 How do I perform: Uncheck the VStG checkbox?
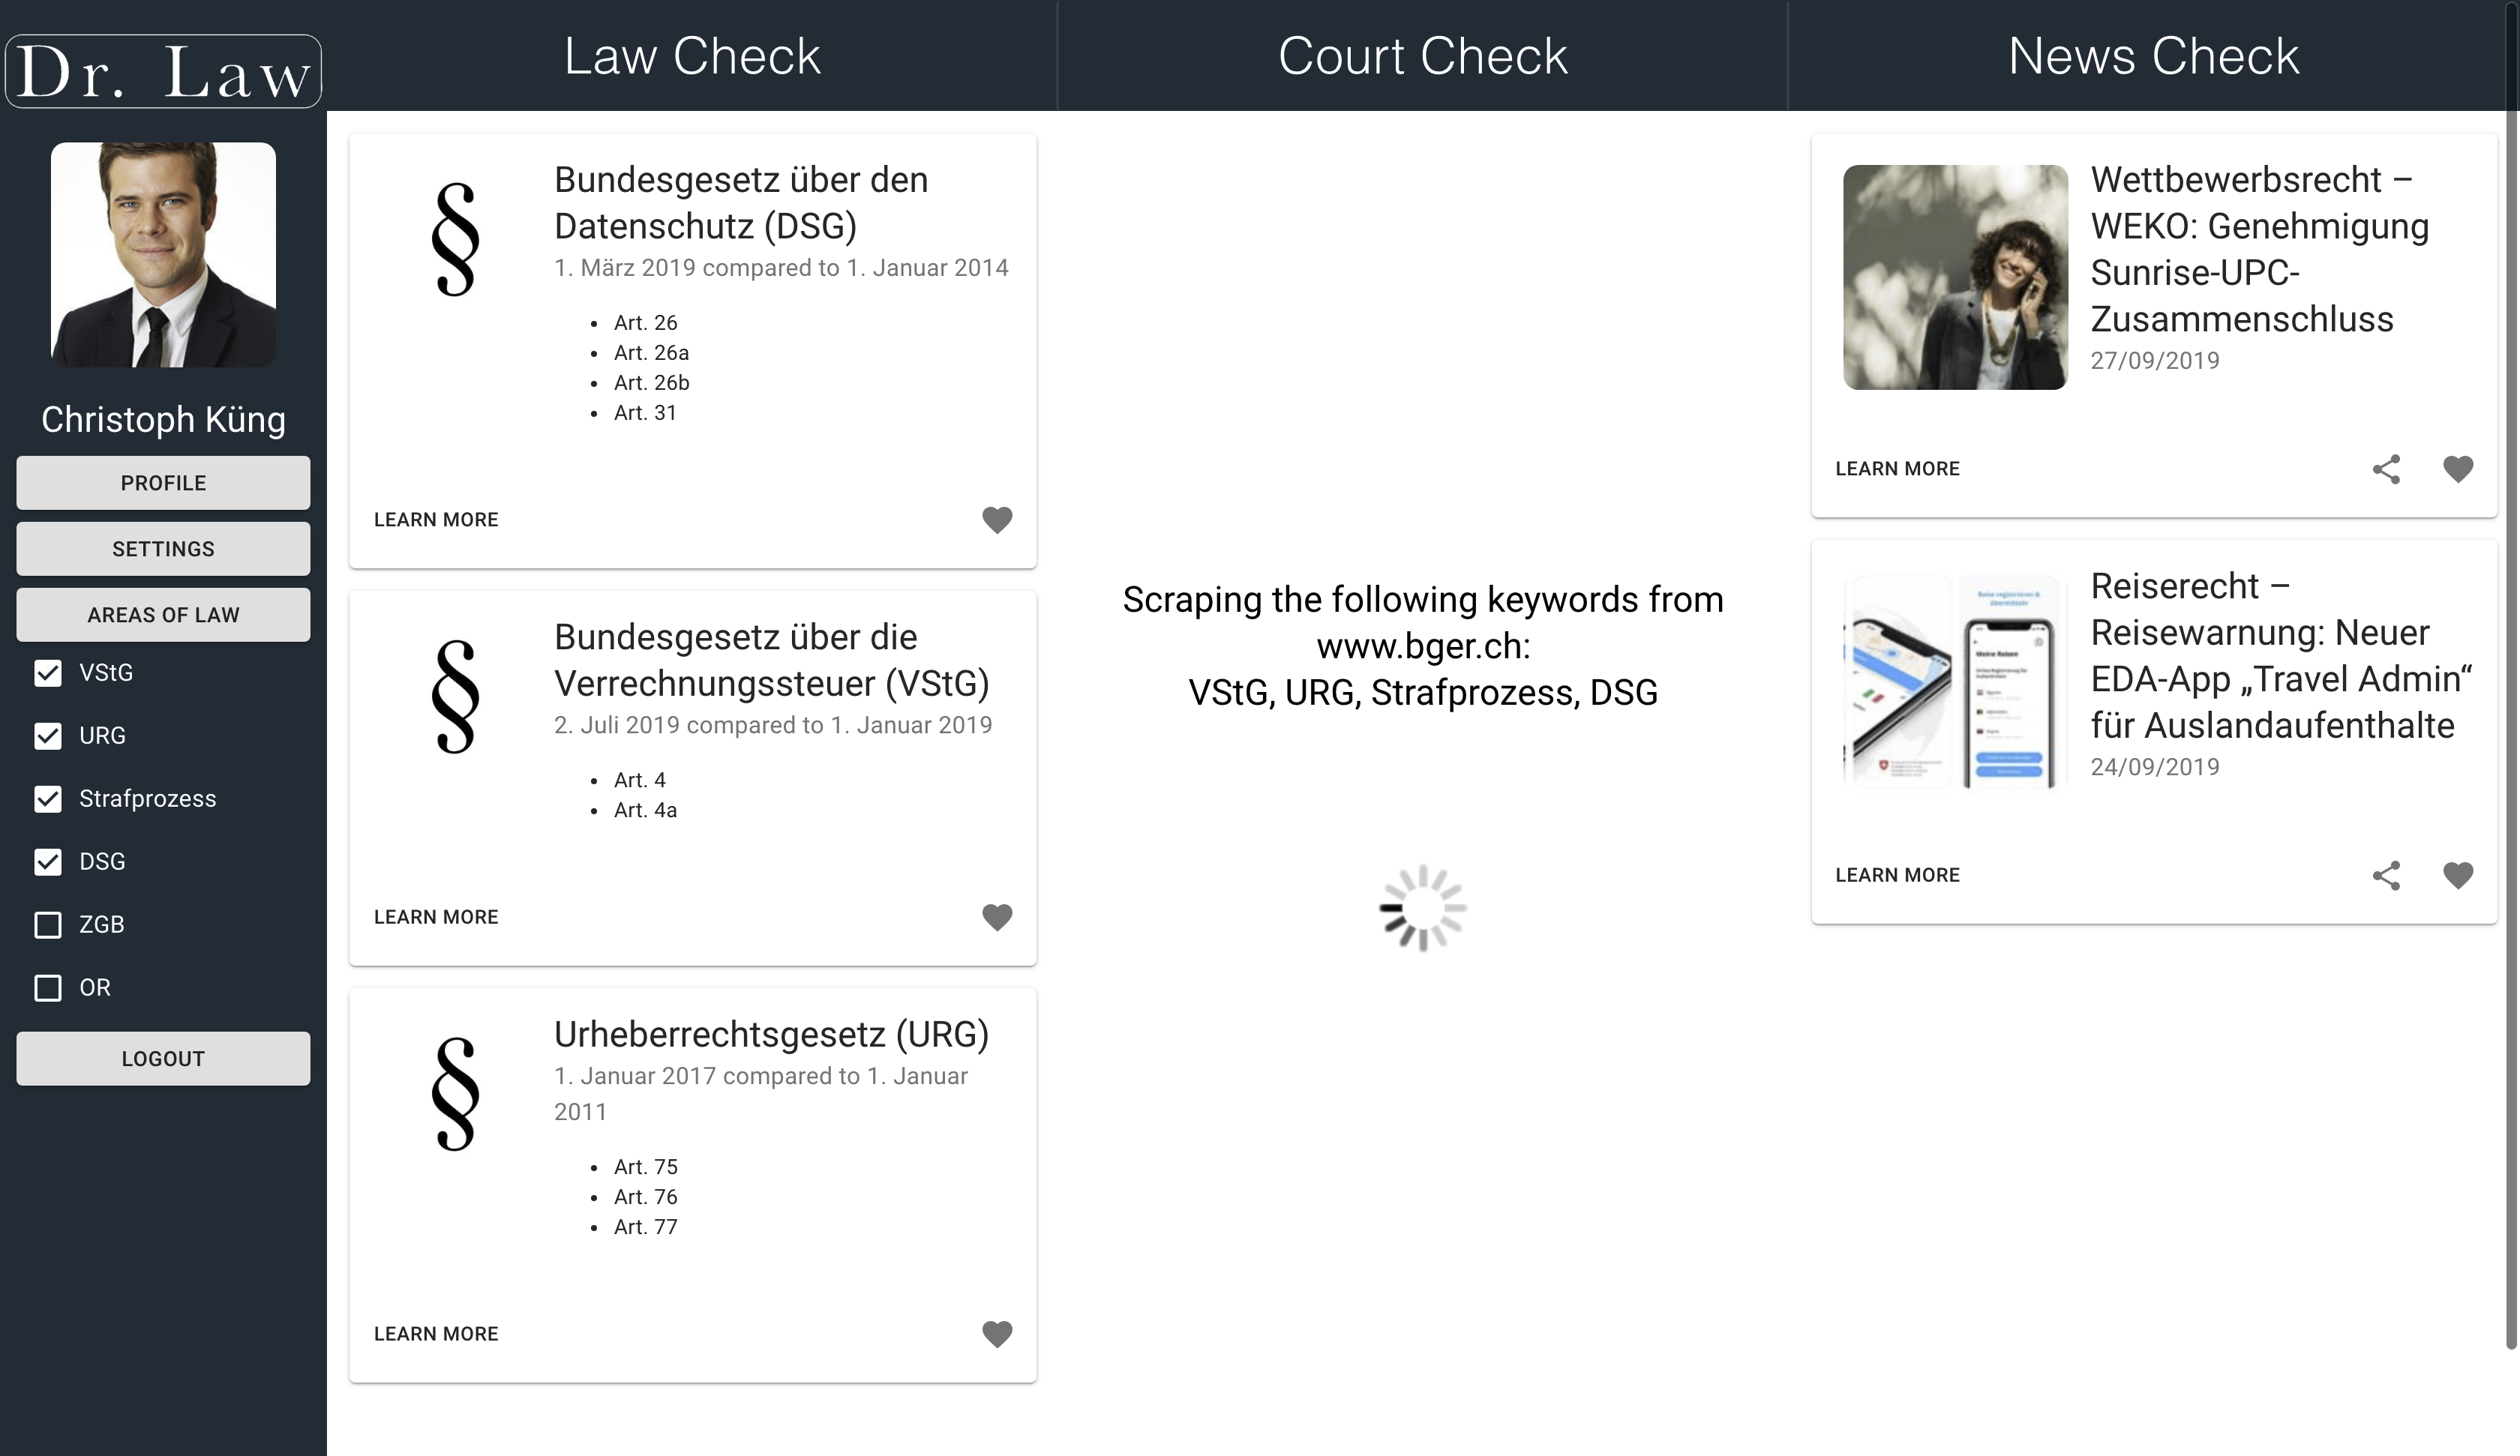pos(48,673)
